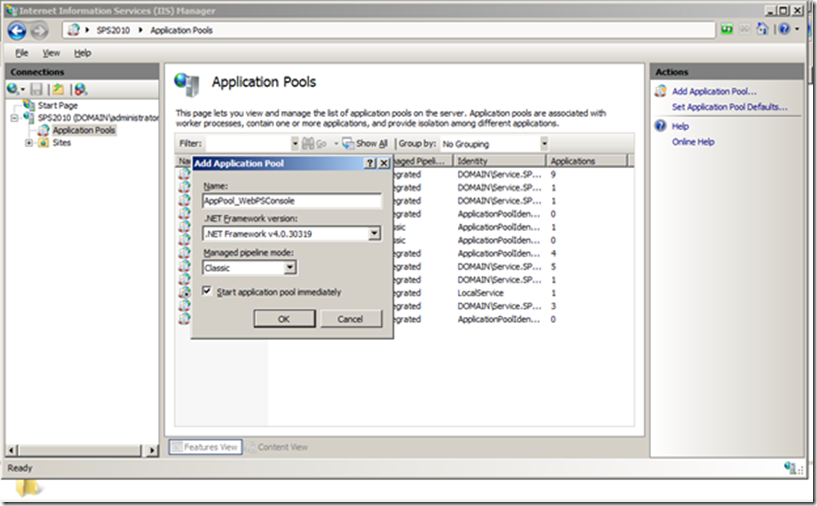Open the Filter dropdown arrow
This screenshot has width=817, height=506.
coord(294,143)
